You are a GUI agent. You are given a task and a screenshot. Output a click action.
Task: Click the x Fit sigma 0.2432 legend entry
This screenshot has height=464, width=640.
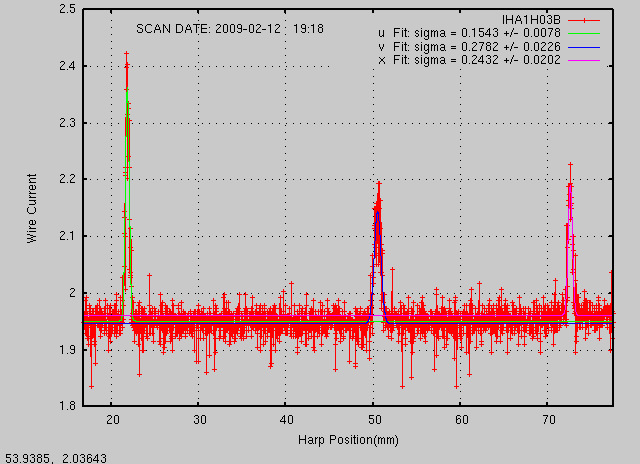coord(489,60)
